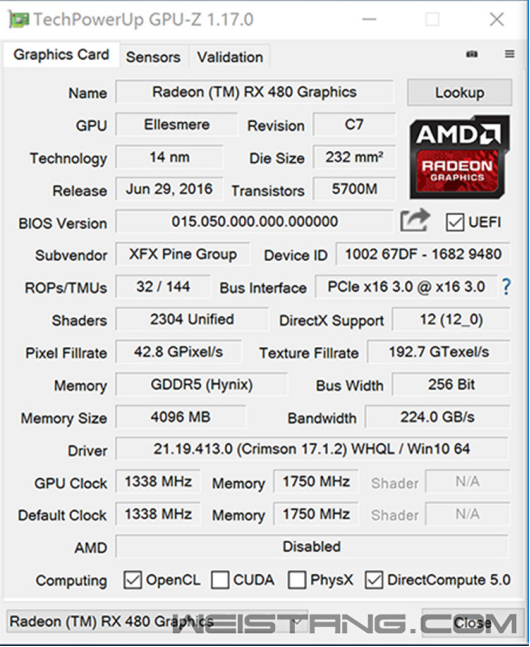Image resolution: width=530 pixels, height=647 pixels.
Task: Toggle the DirectCompute 5.0 checkbox
Action: (x=374, y=580)
